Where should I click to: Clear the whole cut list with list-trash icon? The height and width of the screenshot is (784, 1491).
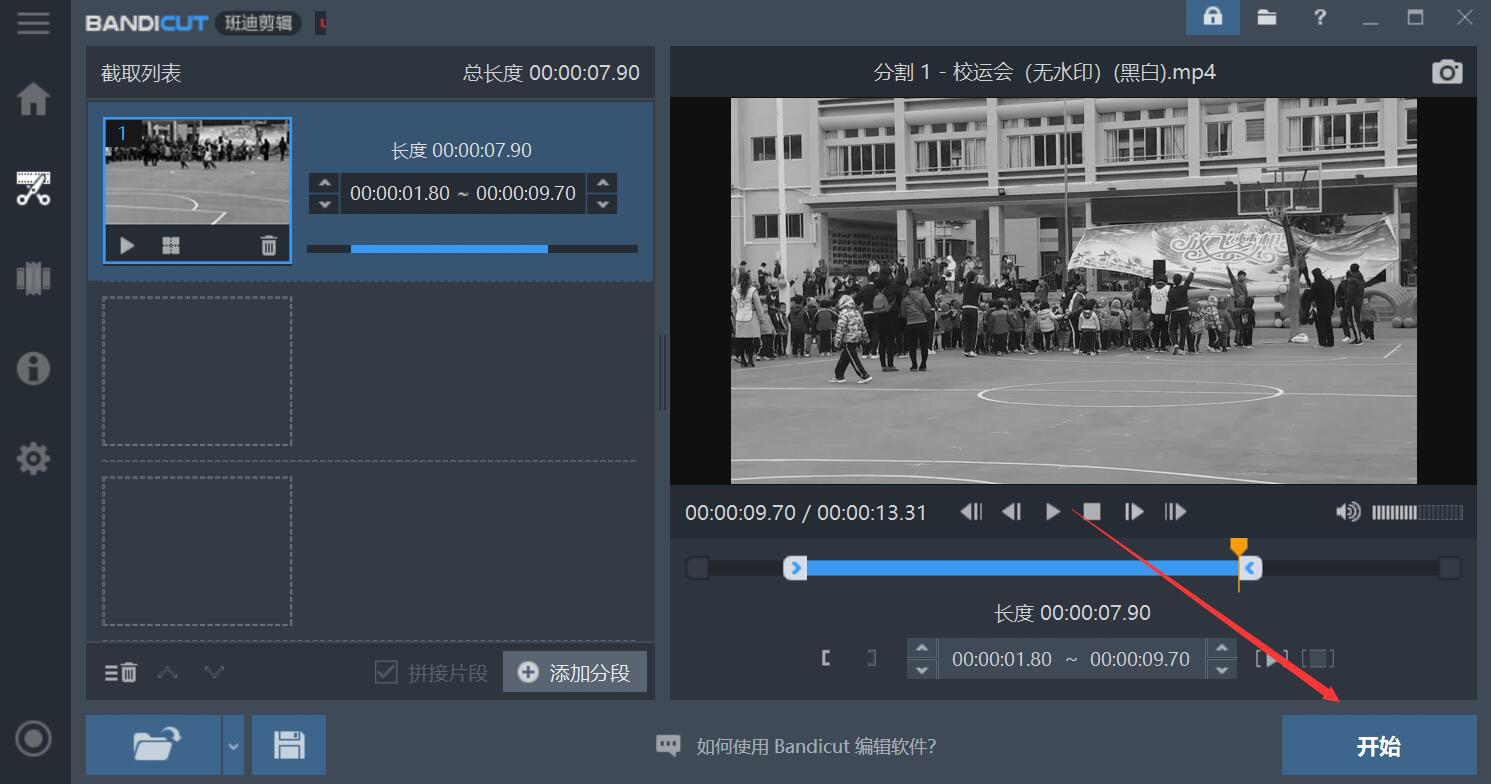[x=121, y=672]
